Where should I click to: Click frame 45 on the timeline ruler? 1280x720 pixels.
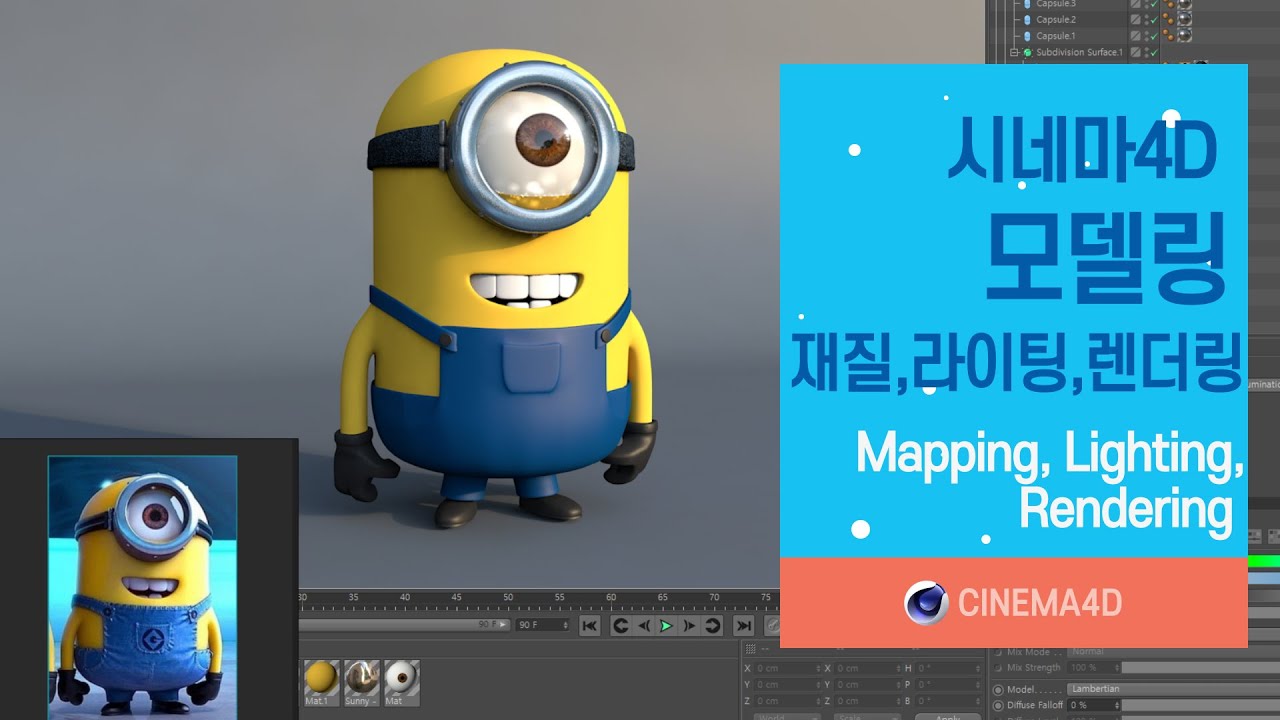pyautogui.click(x=456, y=598)
